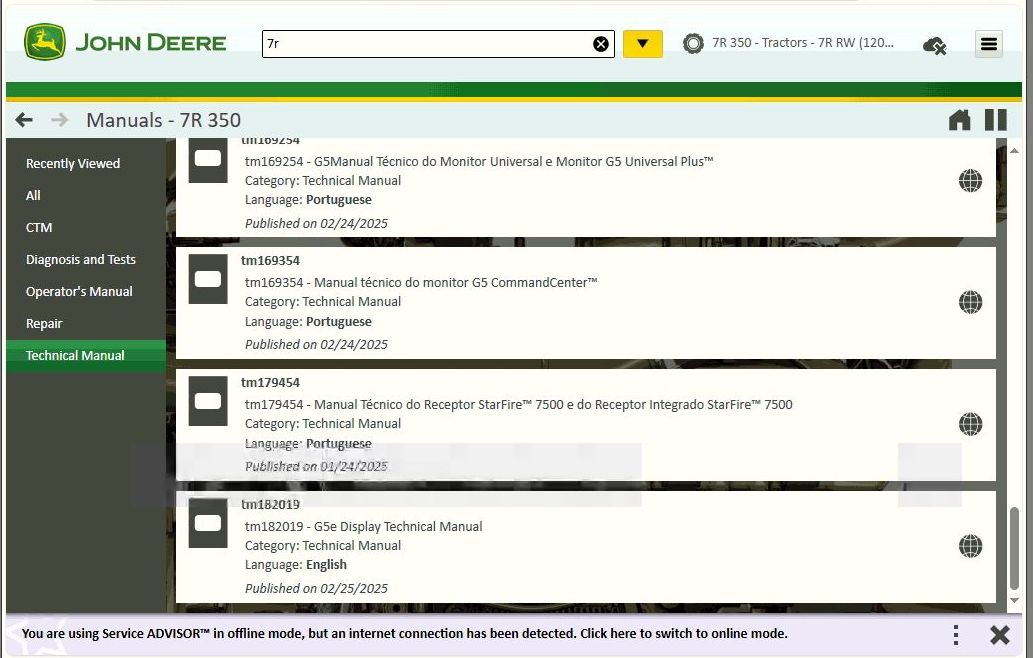Click the Home icon
Image resolution: width=1033 pixels, height=658 pixels.
click(x=959, y=120)
